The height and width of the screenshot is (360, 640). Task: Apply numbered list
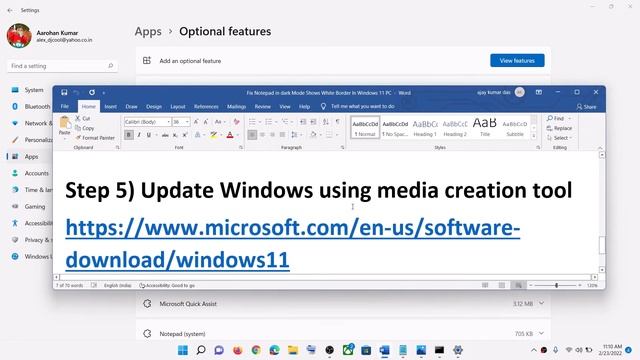pyautogui.click(x=268, y=122)
